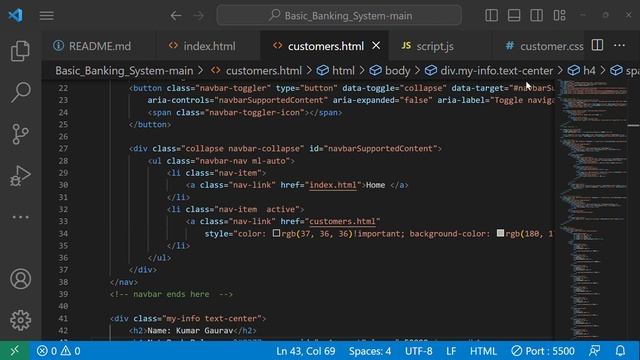The image size is (640, 360).
Task: Toggle the secondary side bar layout icon
Action: pyautogui.click(x=536, y=16)
